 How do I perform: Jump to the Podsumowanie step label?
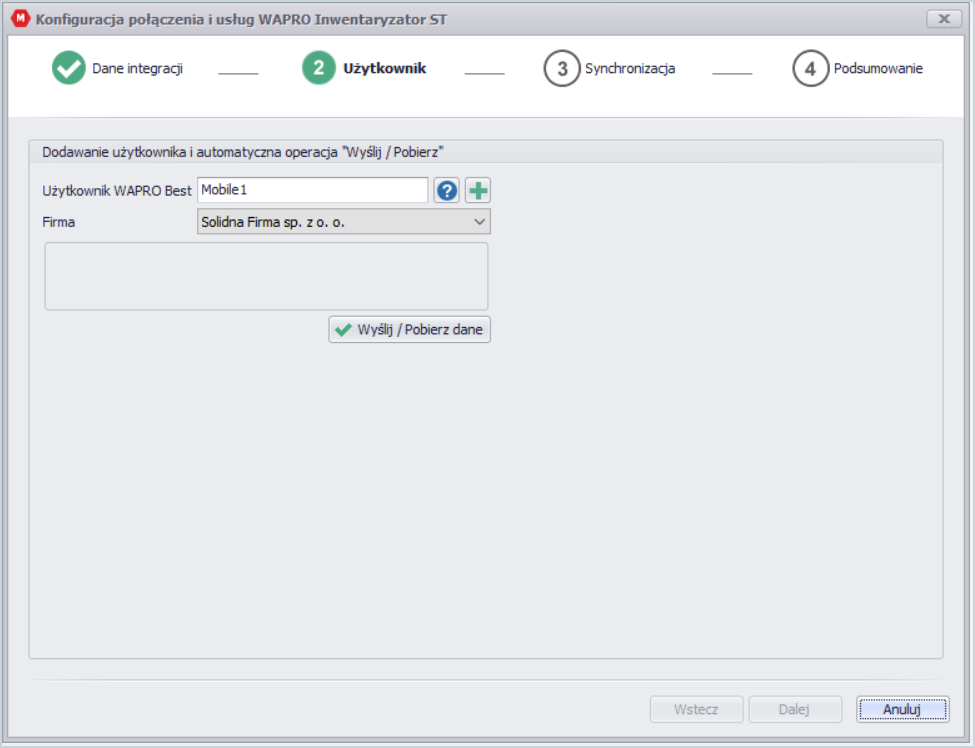pos(878,68)
